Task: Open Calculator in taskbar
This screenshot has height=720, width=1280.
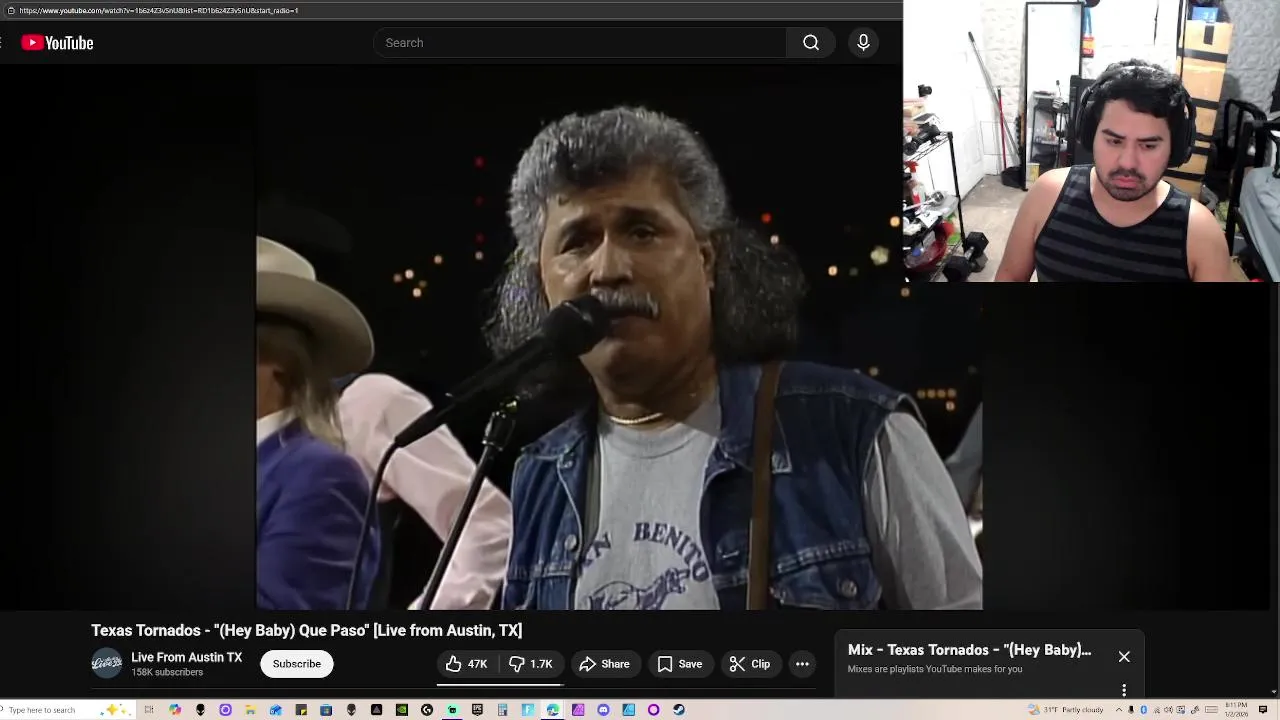Action: point(502,710)
